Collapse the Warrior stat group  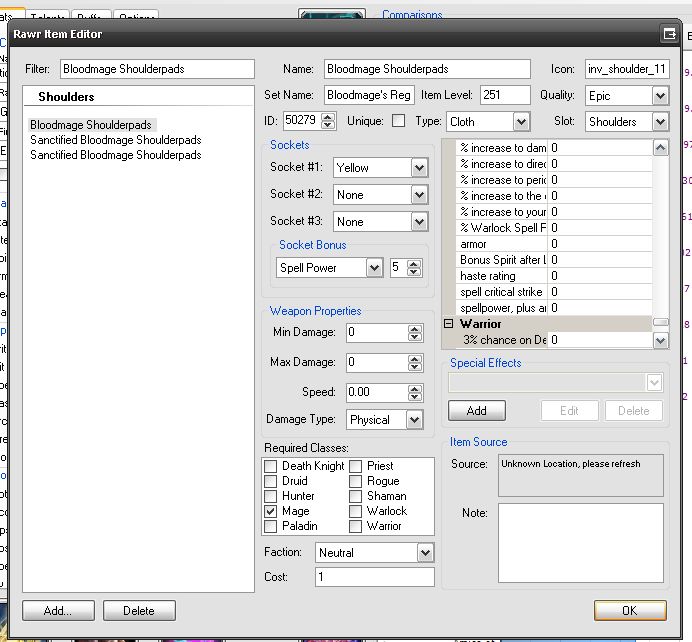pos(449,324)
